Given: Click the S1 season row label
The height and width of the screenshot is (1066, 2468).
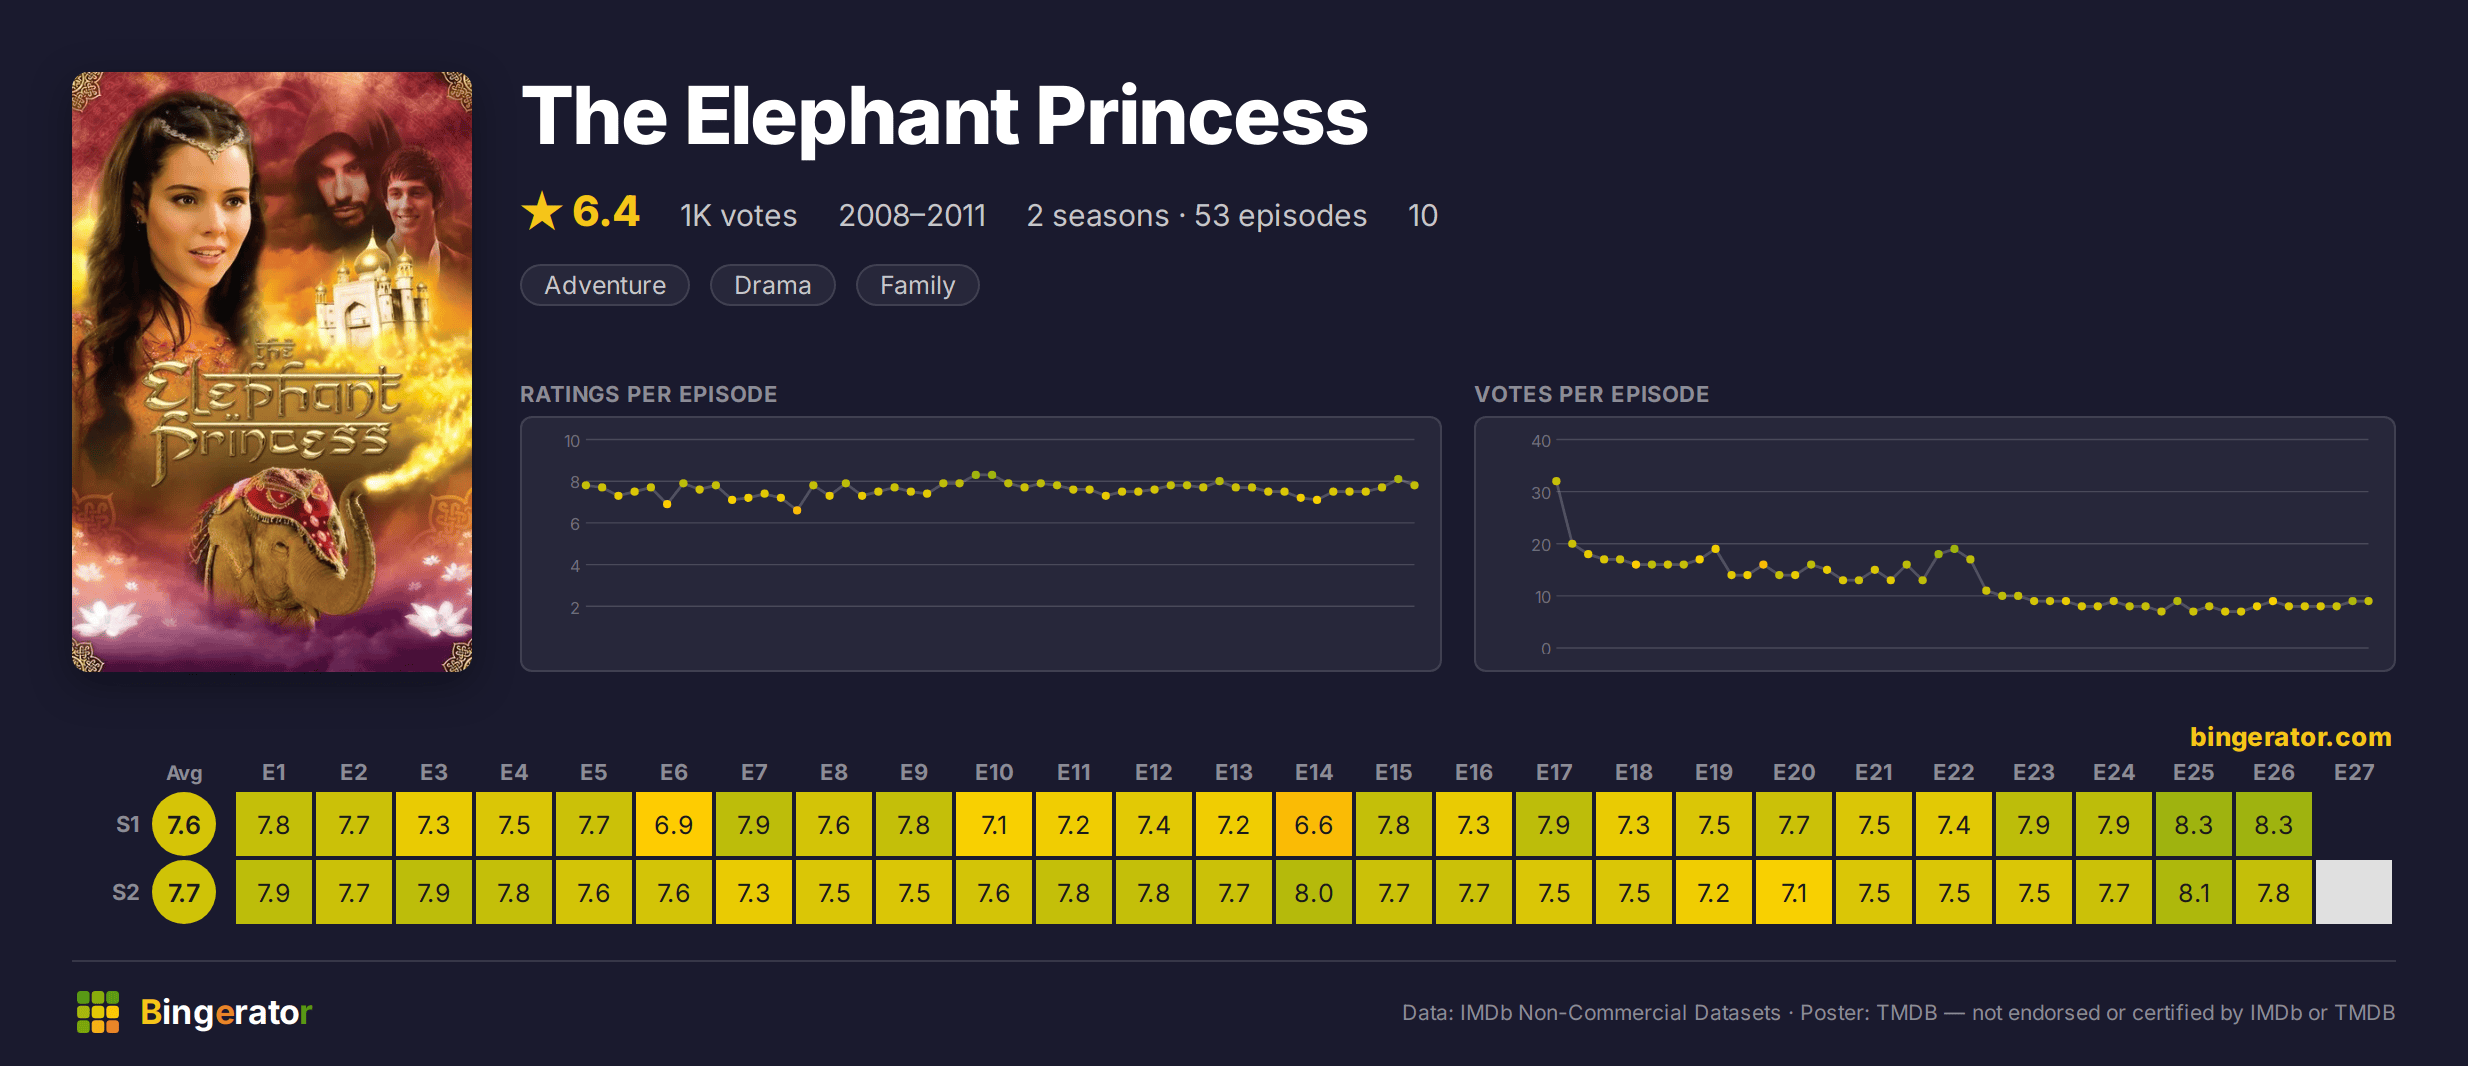Looking at the screenshot, I should point(128,825).
